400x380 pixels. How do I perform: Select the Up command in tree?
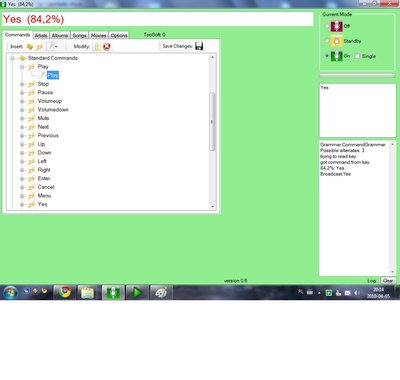tap(41, 144)
